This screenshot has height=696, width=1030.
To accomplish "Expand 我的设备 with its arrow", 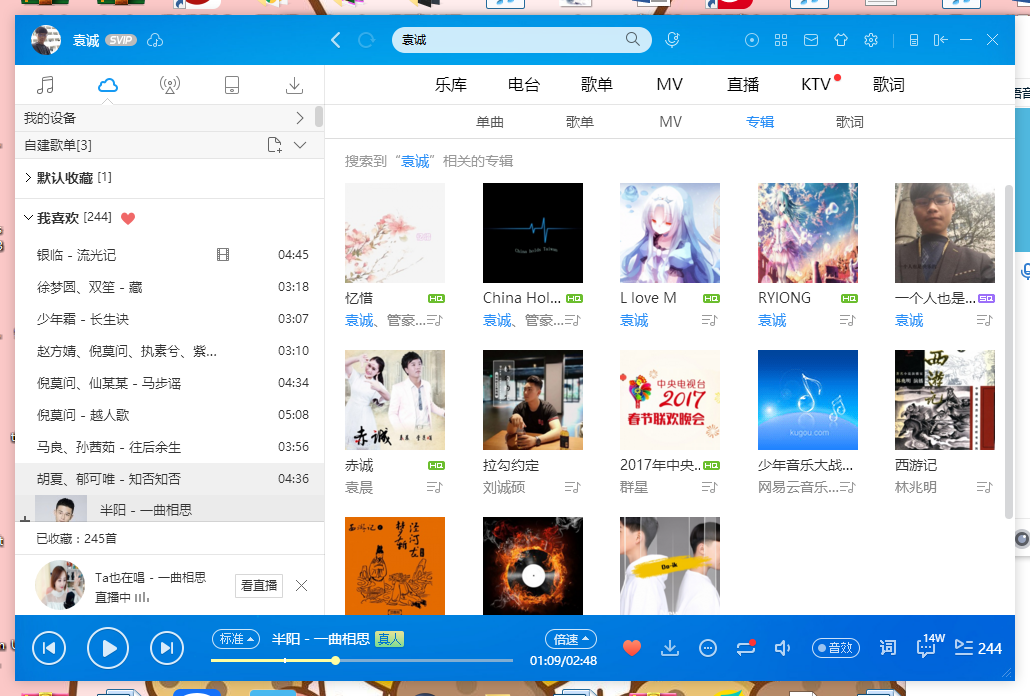I will pyautogui.click(x=300, y=118).
